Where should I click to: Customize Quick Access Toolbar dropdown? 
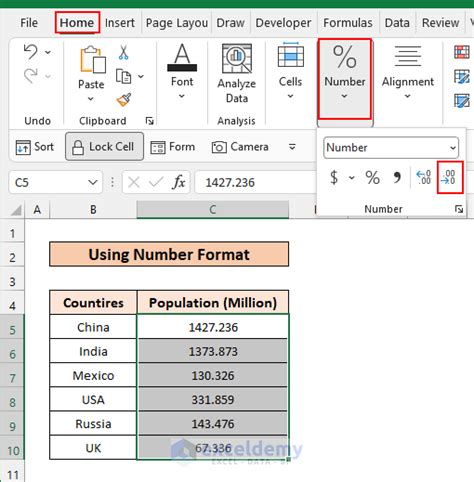click(292, 147)
